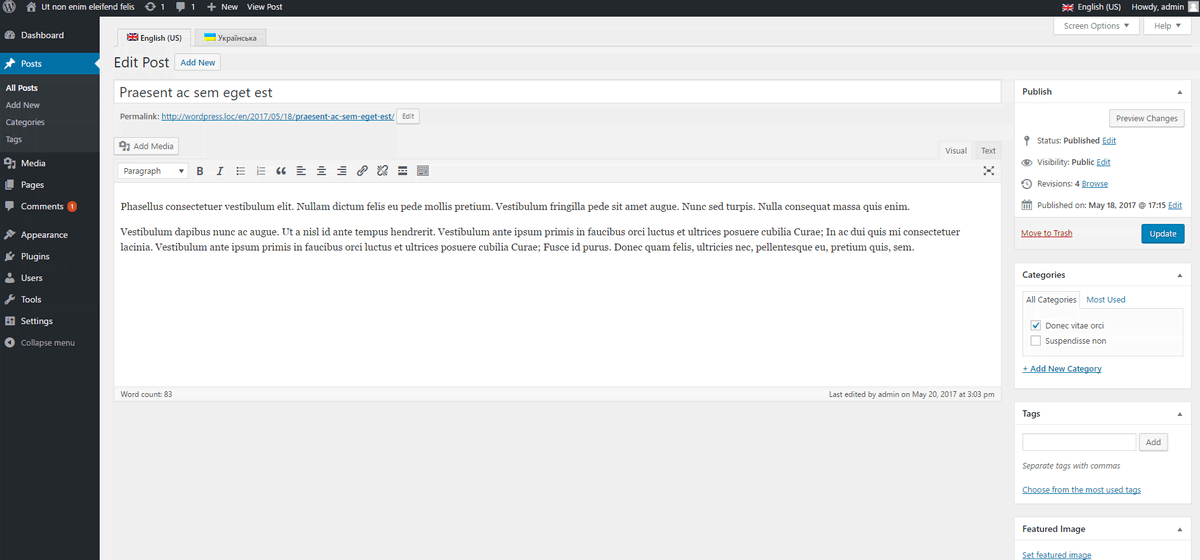The width and height of the screenshot is (1200, 560).
Task: Collapse the Featured Image box
Action: pos(1180,528)
